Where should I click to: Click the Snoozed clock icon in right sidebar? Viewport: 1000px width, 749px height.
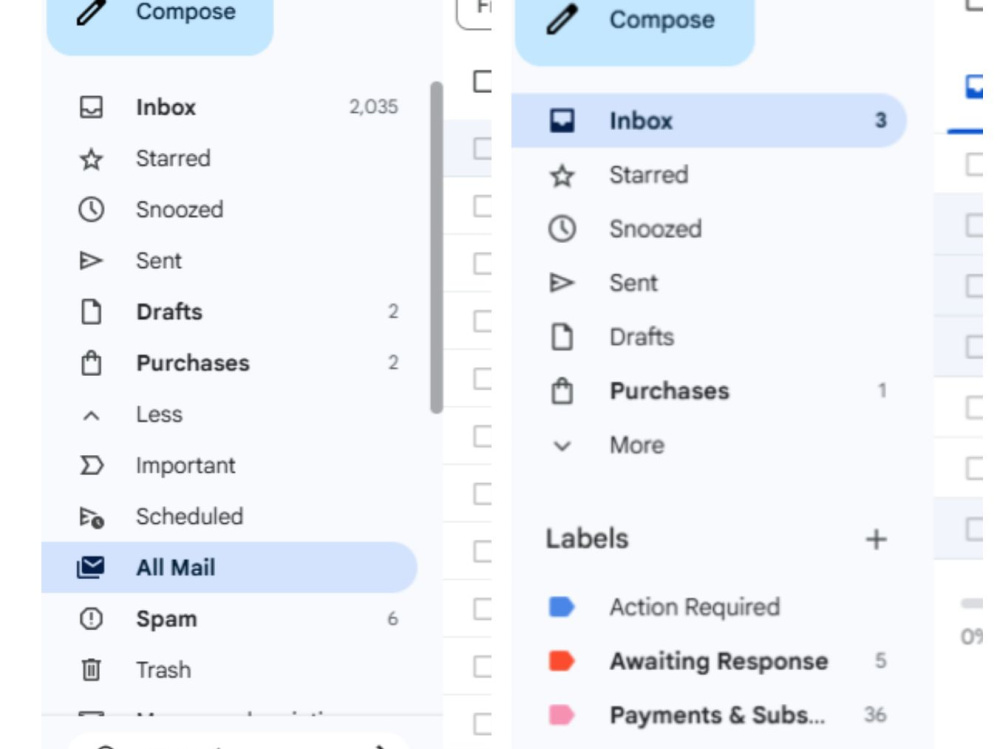tap(562, 229)
